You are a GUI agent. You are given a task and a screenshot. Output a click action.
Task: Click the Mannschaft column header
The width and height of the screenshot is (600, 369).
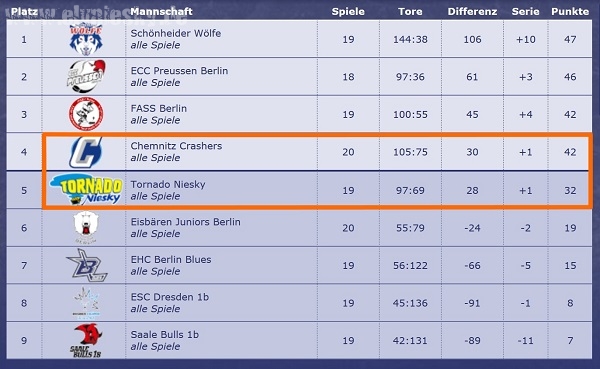[x=161, y=11]
